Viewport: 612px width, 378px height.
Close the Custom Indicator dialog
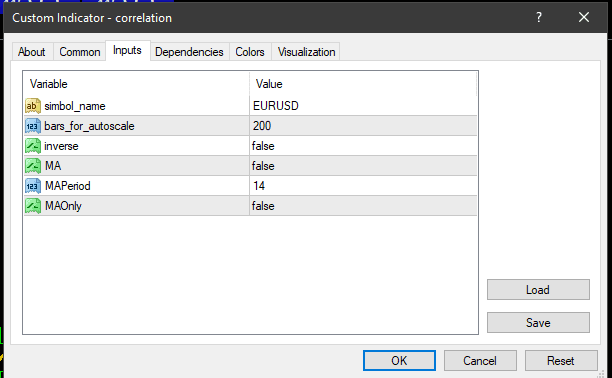pos(584,17)
